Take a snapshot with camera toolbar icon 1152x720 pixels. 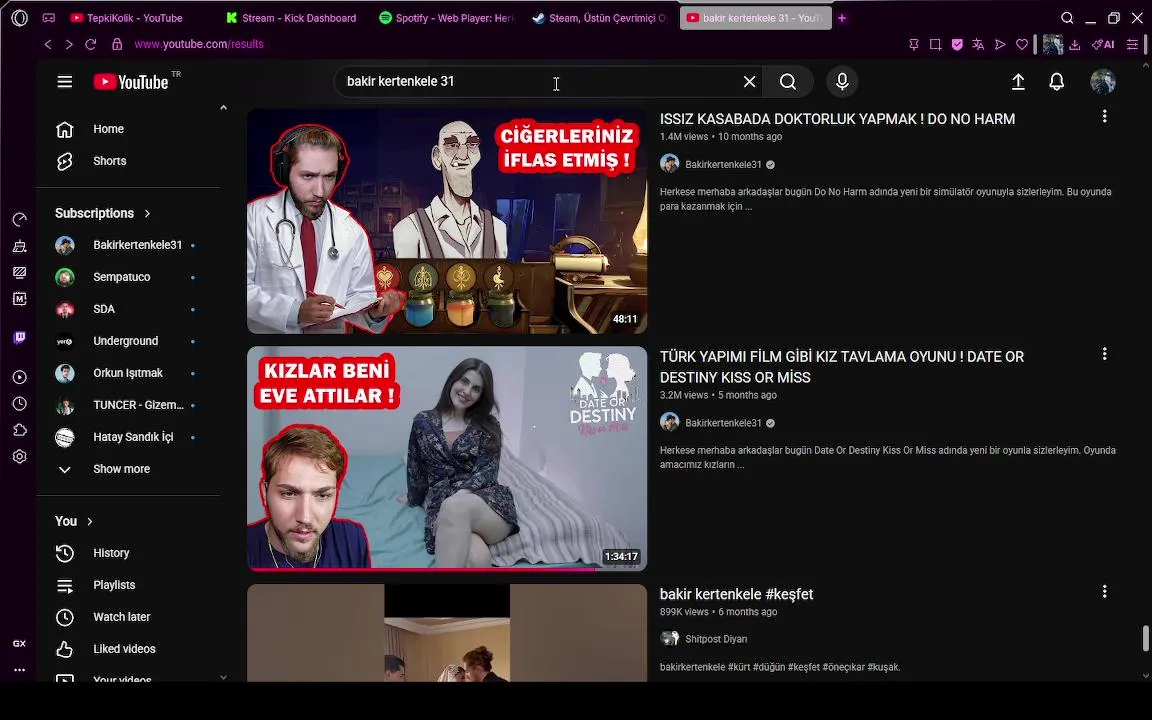935,45
